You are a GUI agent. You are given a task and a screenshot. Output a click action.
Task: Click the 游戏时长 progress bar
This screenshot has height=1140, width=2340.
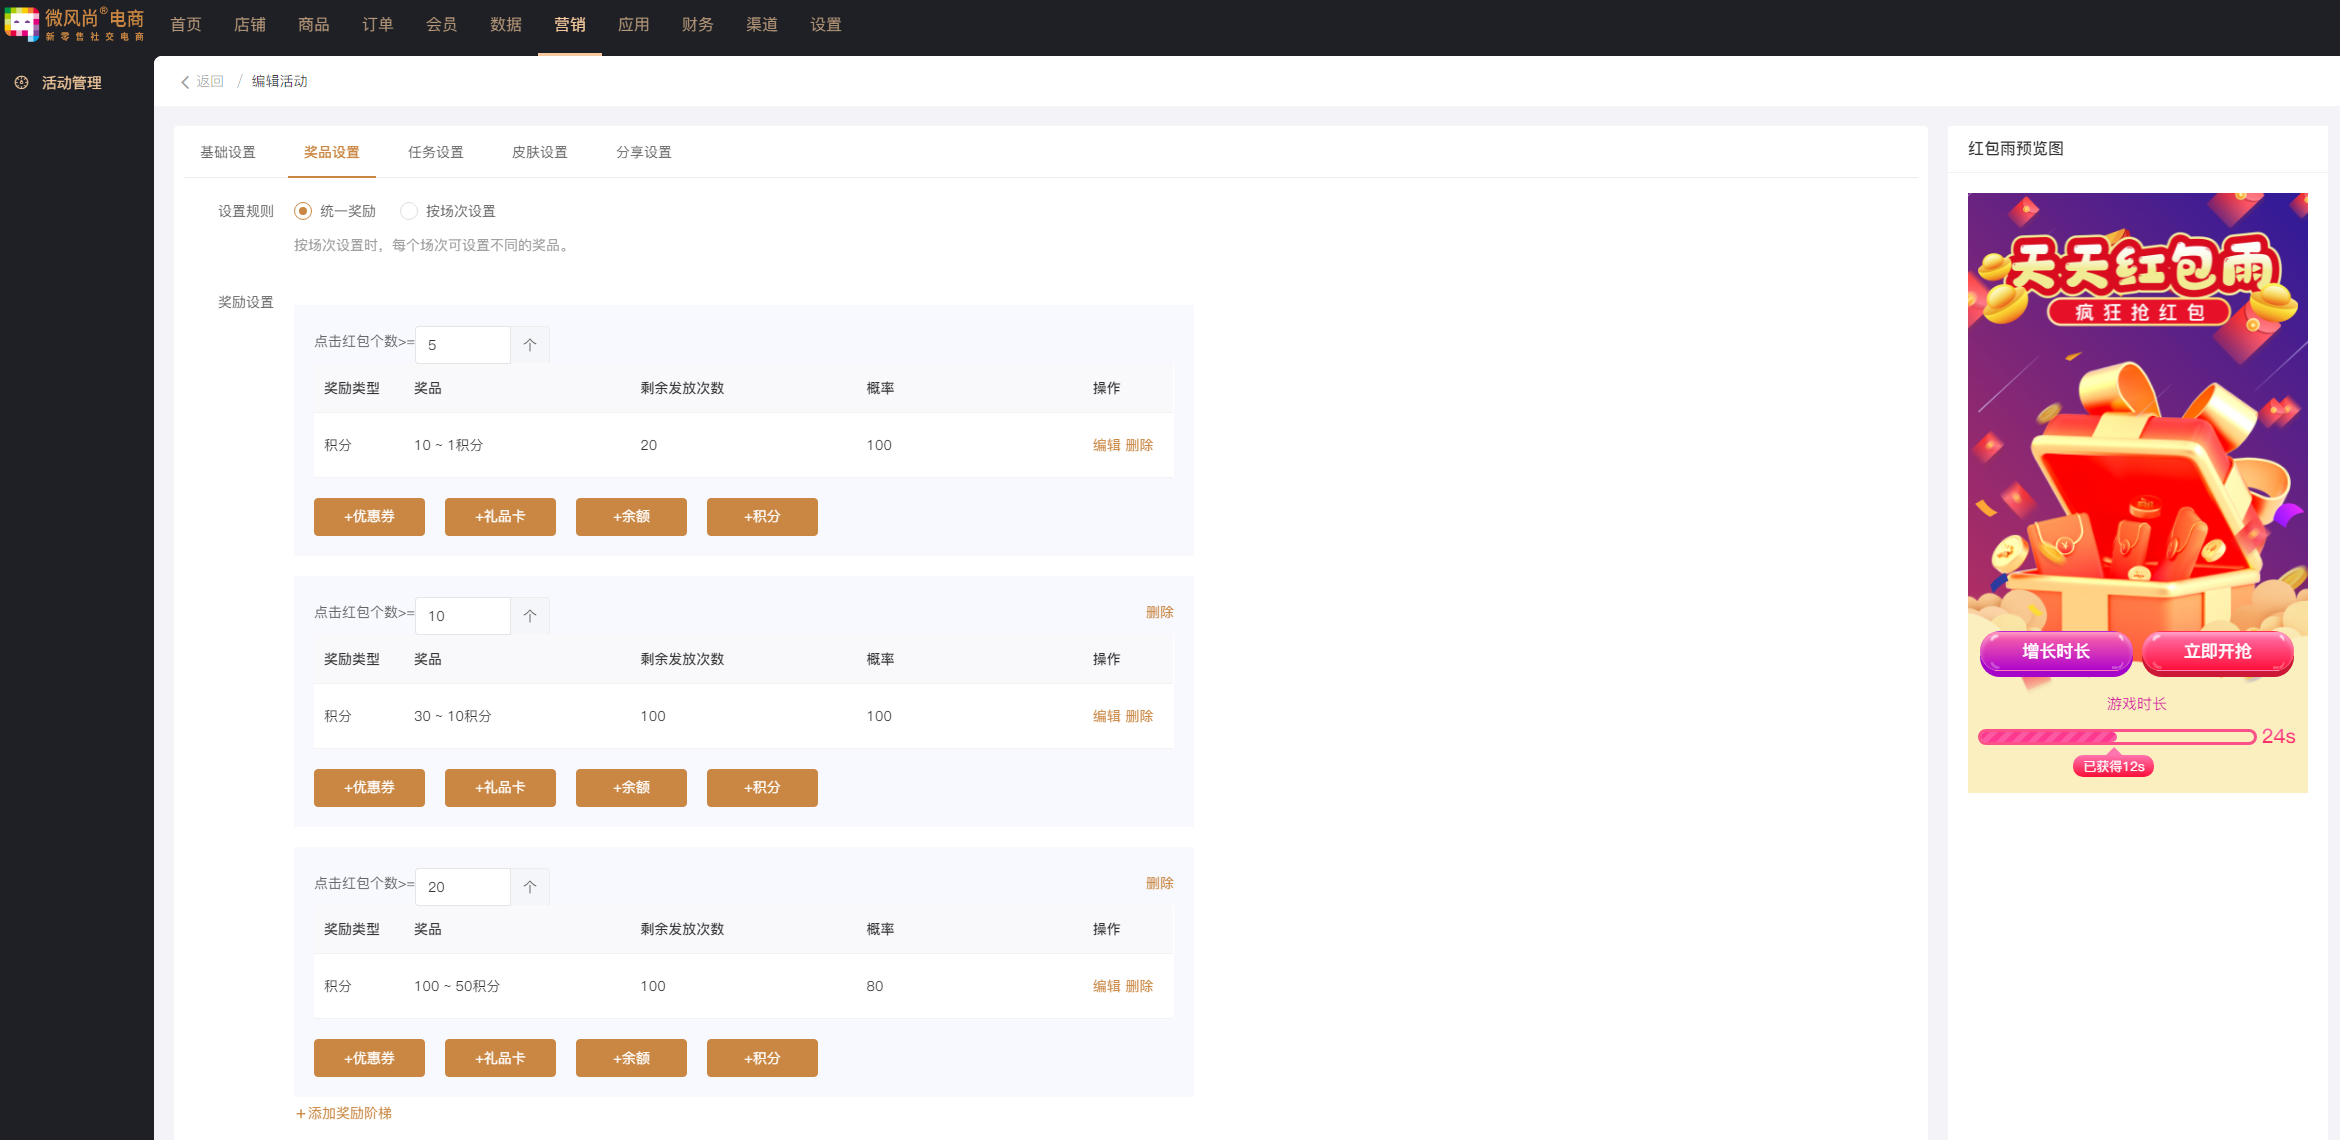[2116, 737]
